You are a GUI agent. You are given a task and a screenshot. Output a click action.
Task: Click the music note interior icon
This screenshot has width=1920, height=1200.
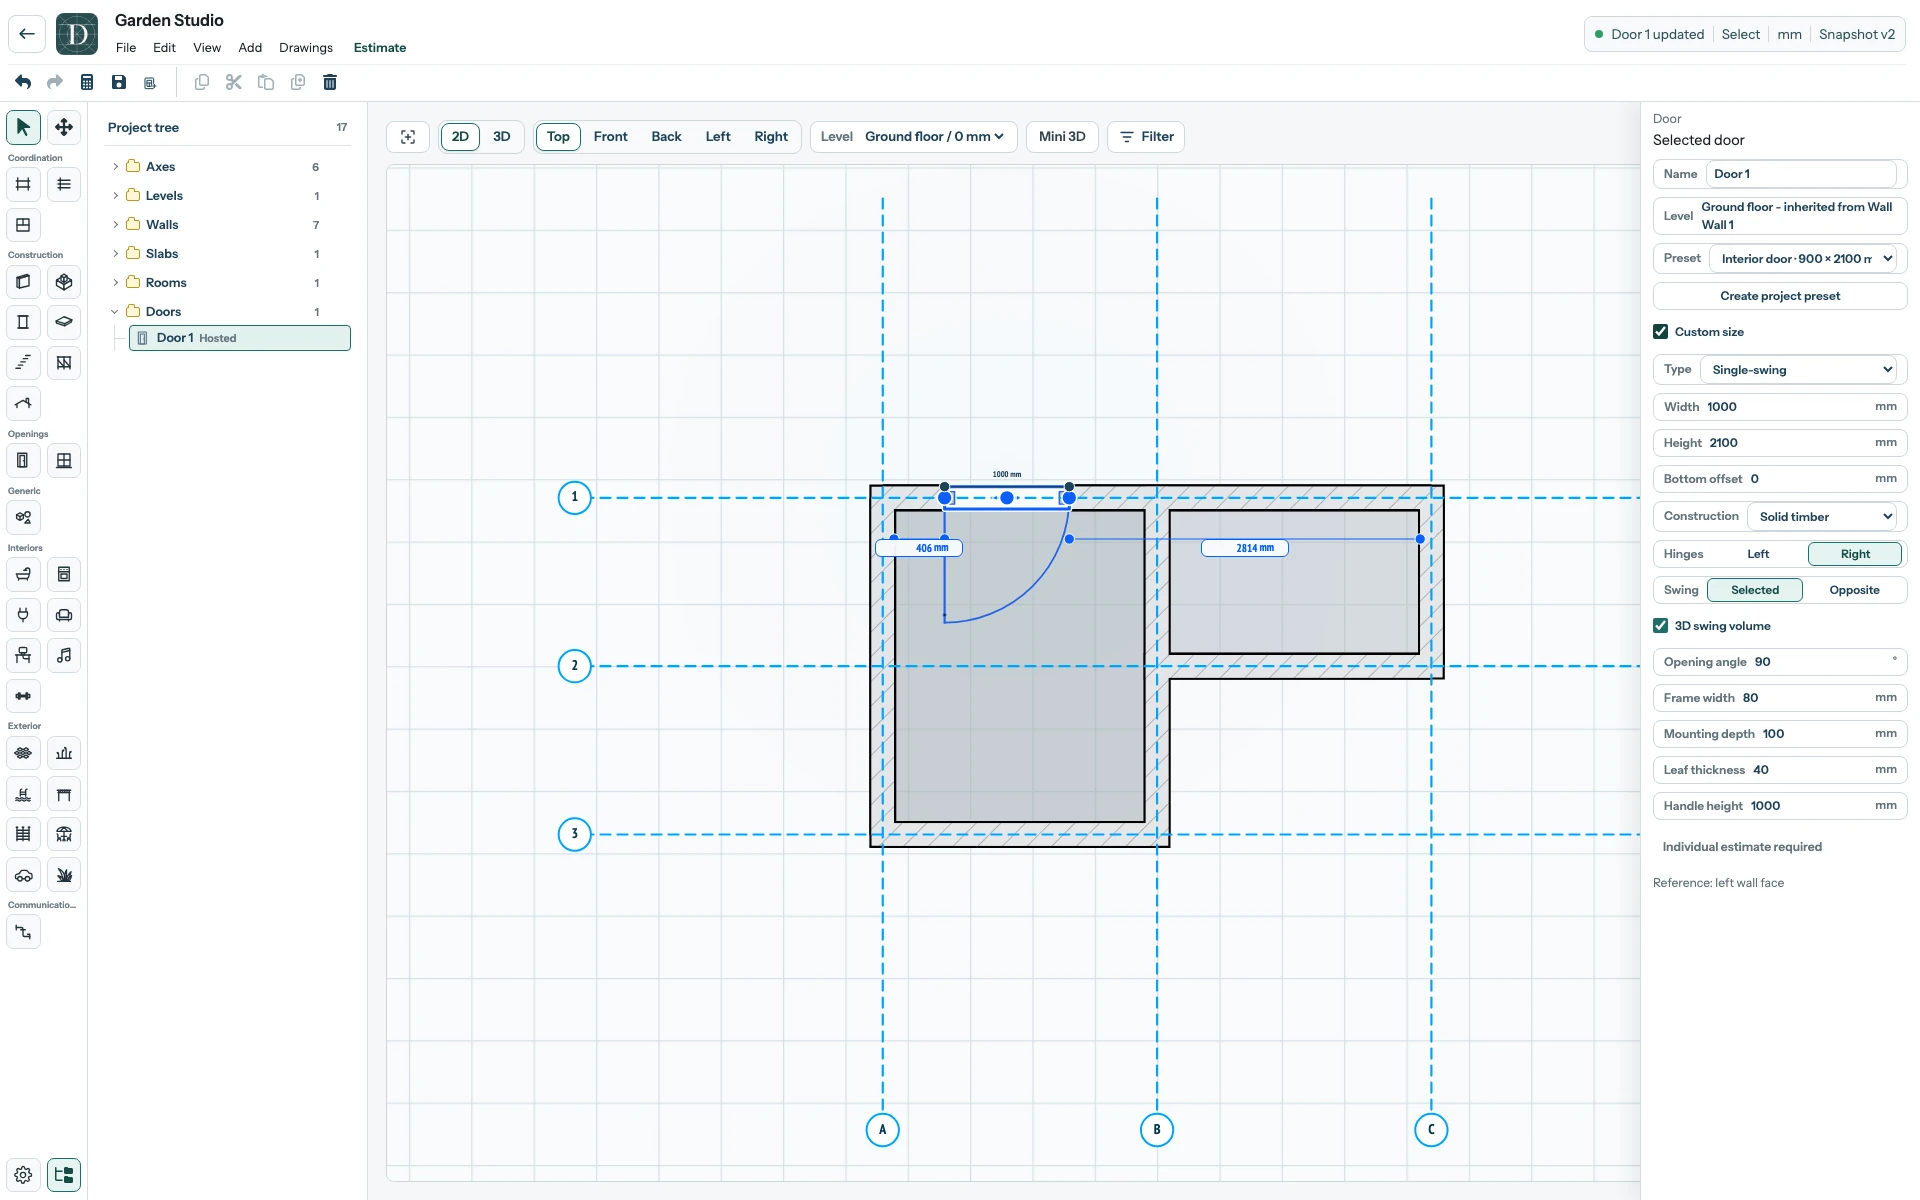point(64,656)
